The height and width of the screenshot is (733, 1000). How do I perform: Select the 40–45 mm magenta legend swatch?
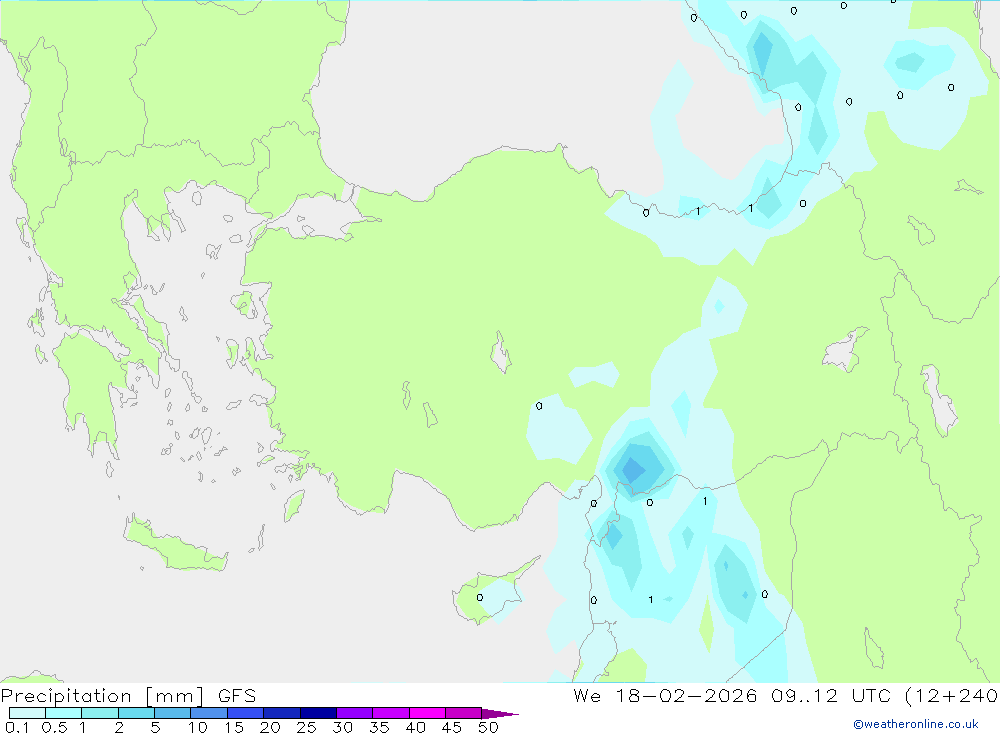pyautogui.click(x=427, y=713)
